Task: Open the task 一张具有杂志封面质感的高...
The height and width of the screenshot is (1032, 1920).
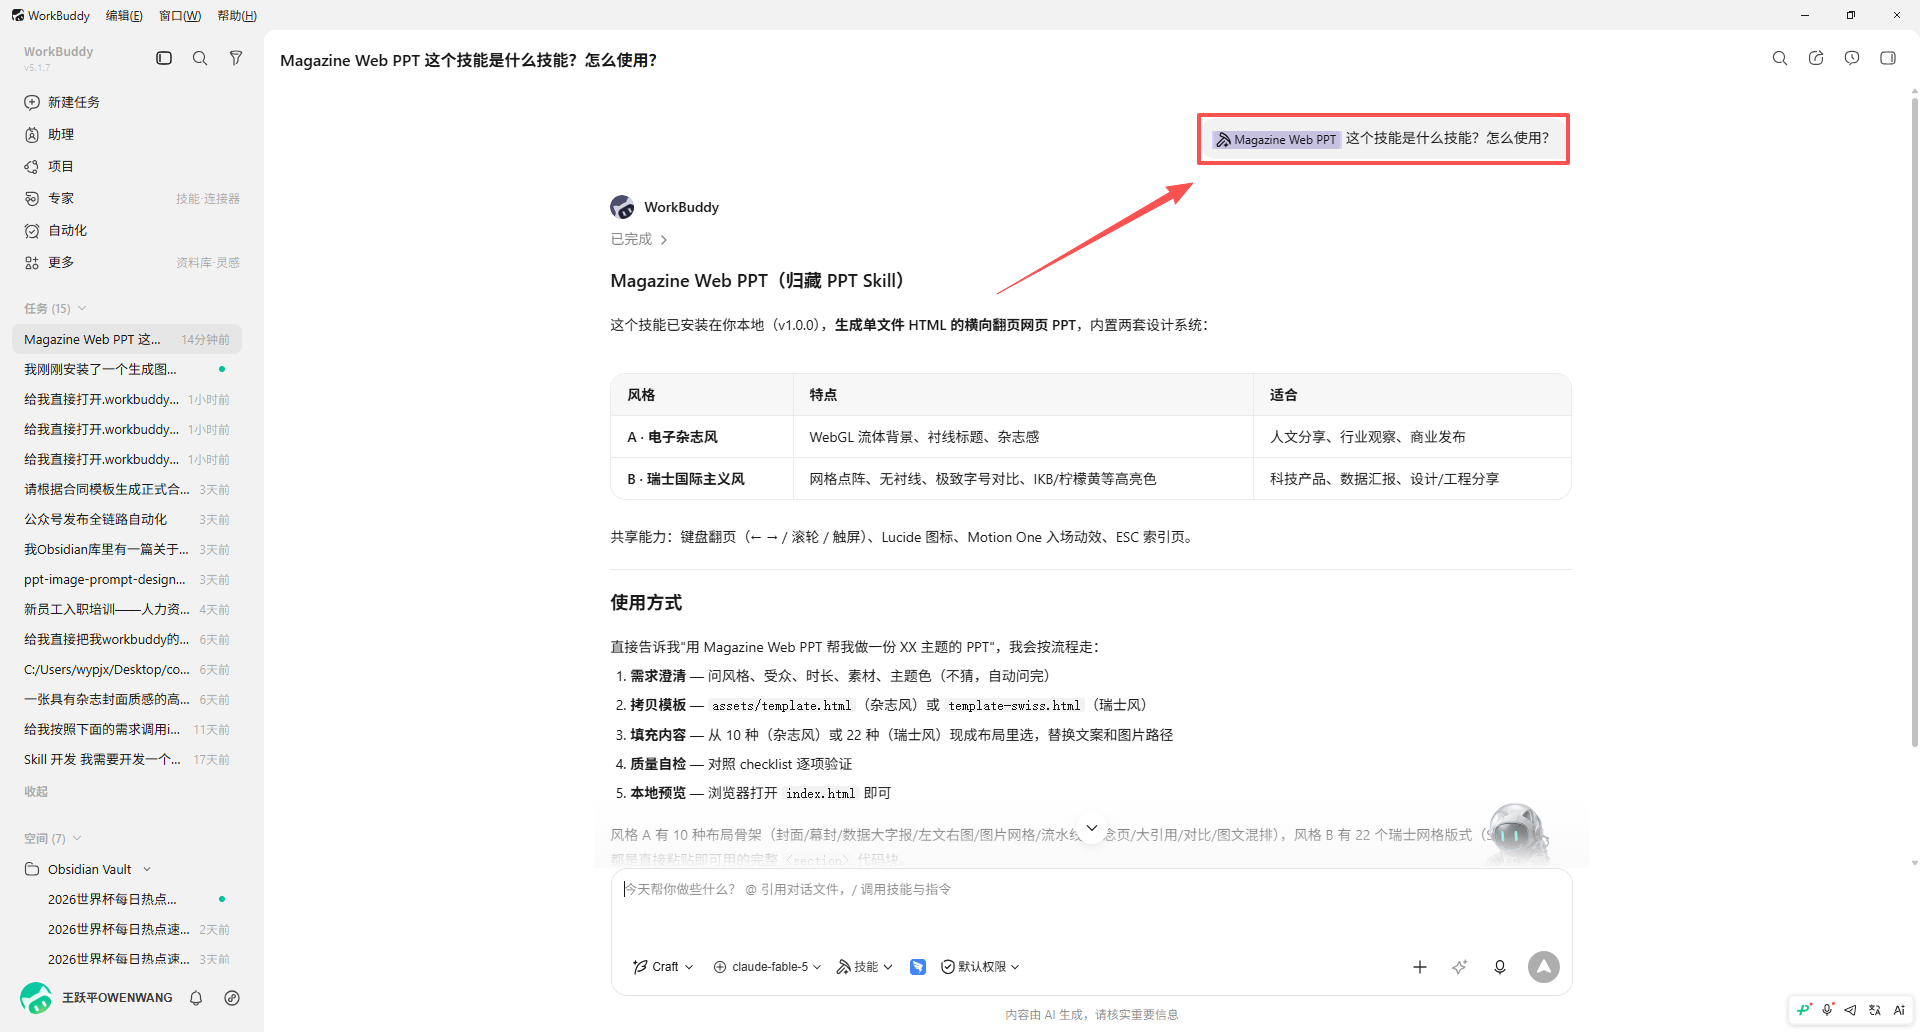Action: 127,699
